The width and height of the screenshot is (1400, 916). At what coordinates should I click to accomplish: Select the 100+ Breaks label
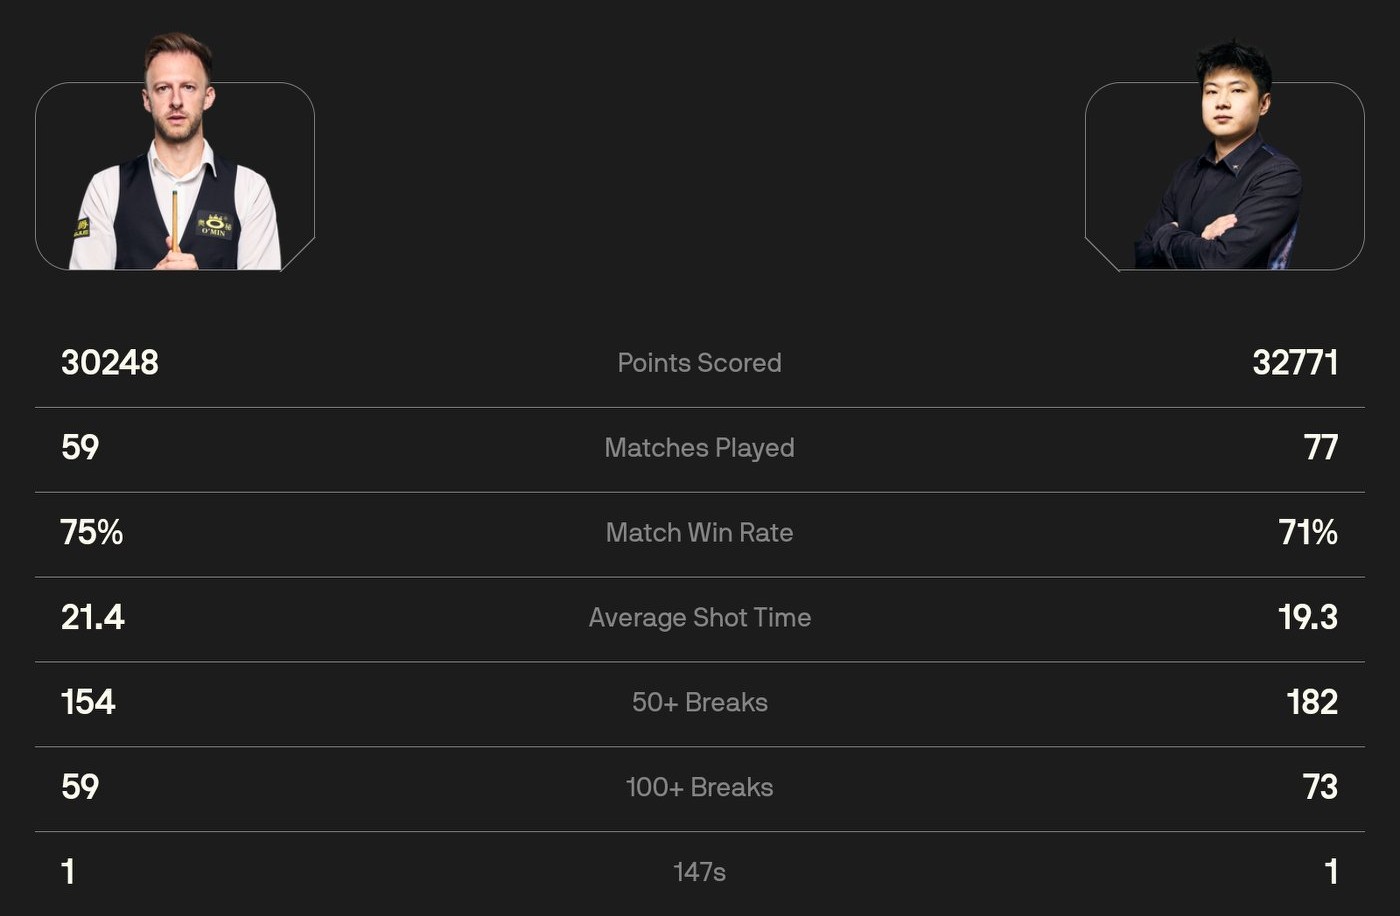(699, 788)
